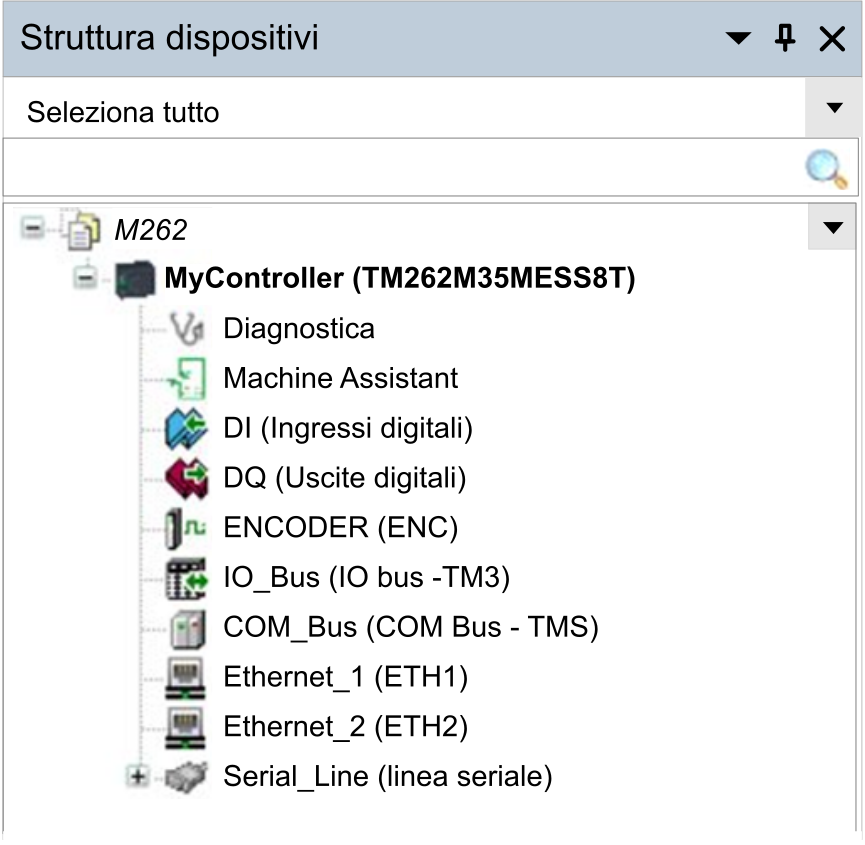
Task: Click the Diagnostica stethoscope icon
Action: click(187, 328)
